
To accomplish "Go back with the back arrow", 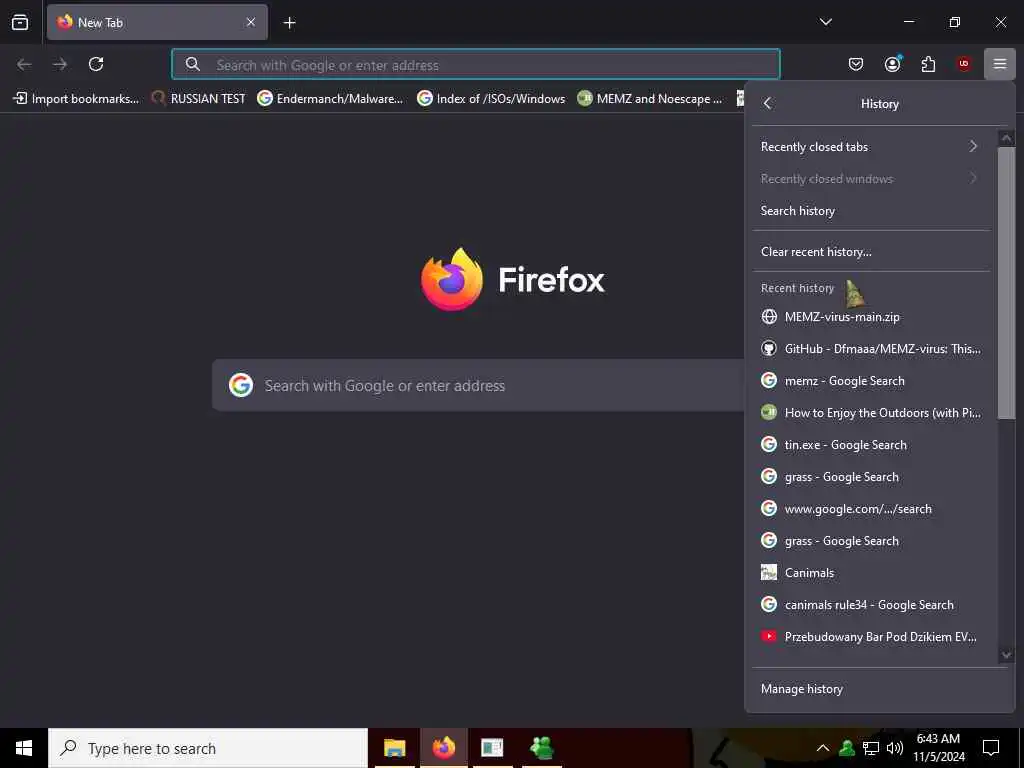I will 24,64.
